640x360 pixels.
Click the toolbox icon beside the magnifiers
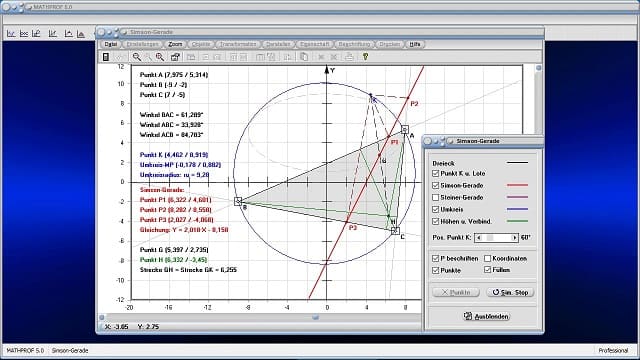176,57
